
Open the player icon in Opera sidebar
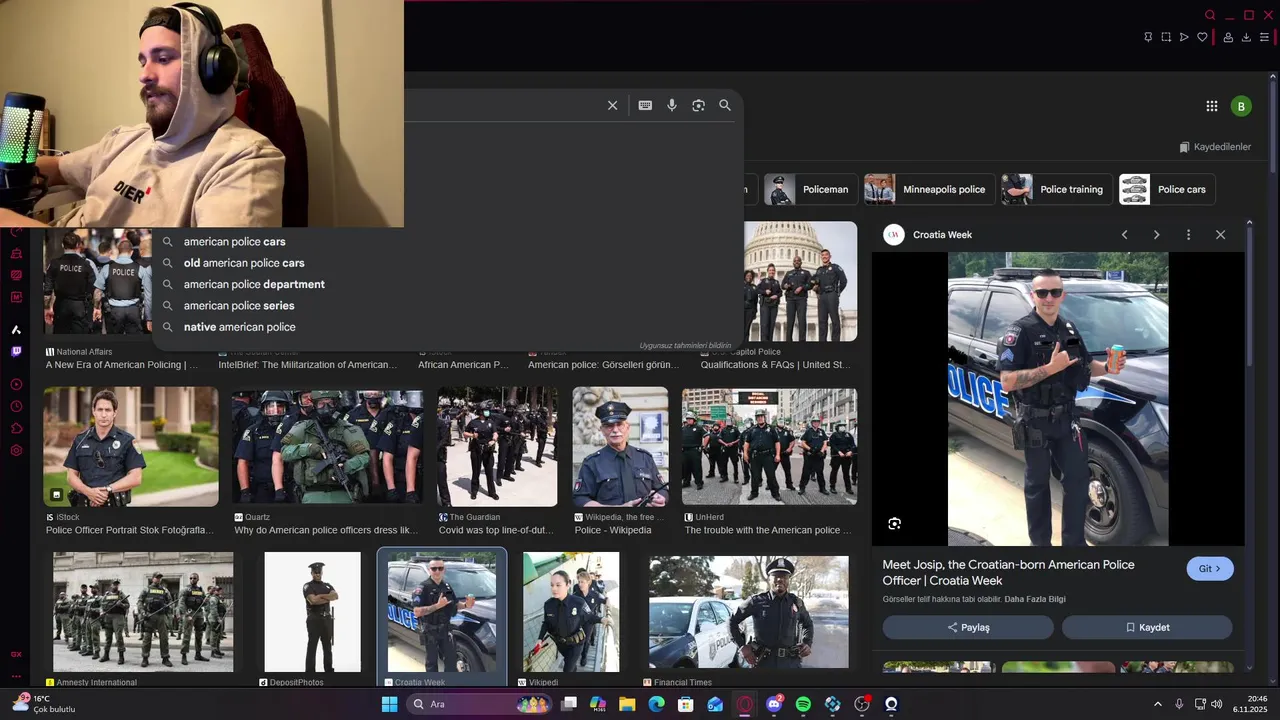coord(16,384)
